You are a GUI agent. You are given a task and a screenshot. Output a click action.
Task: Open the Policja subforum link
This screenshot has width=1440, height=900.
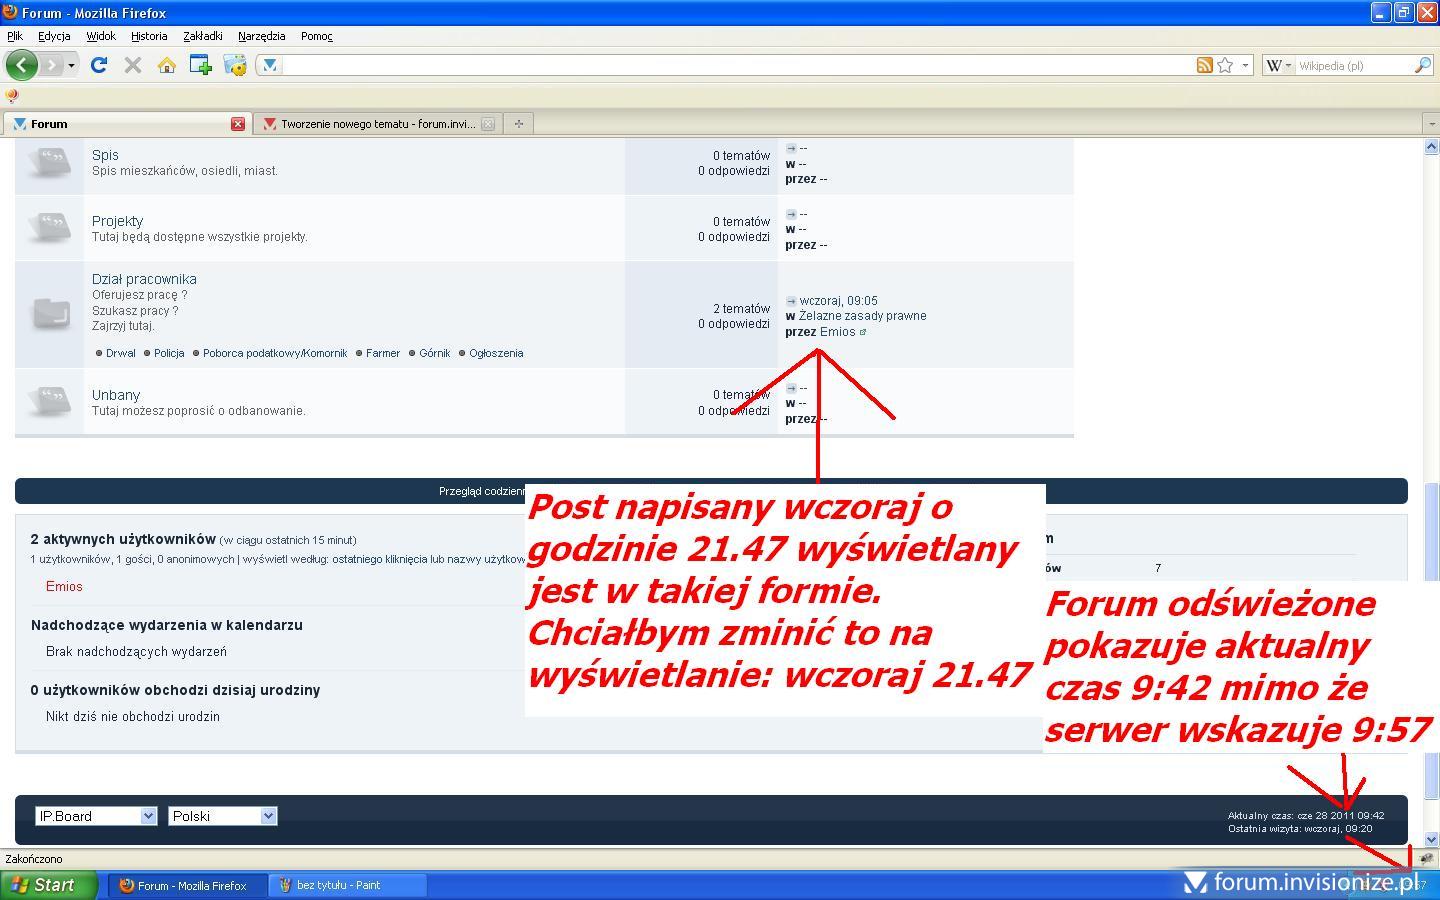point(169,353)
